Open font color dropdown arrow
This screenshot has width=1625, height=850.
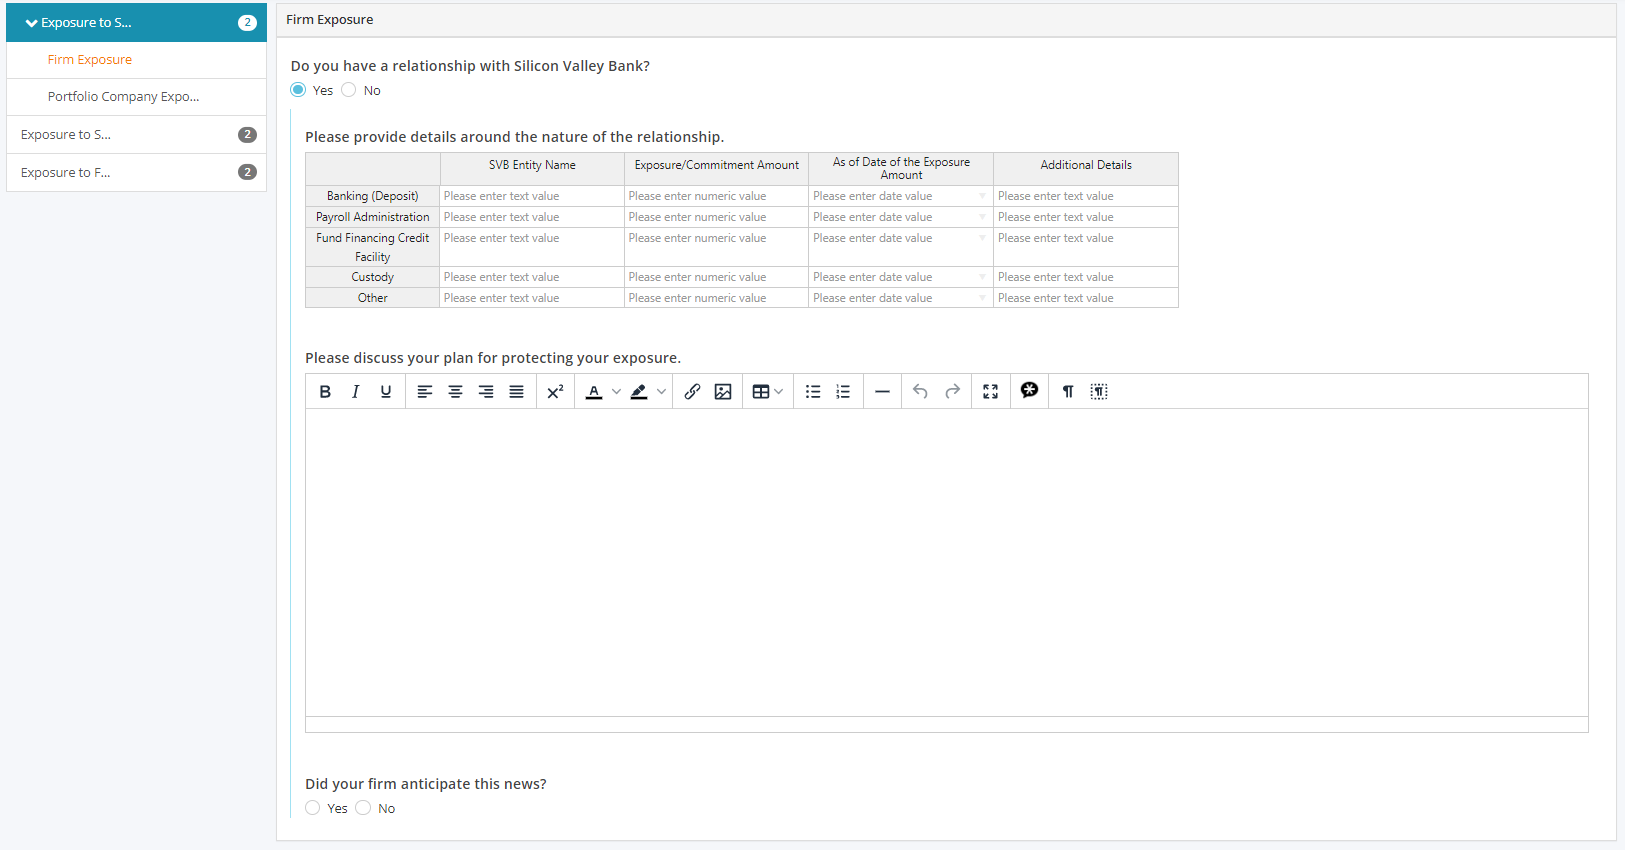pyautogui.click(x=616, y=392)
